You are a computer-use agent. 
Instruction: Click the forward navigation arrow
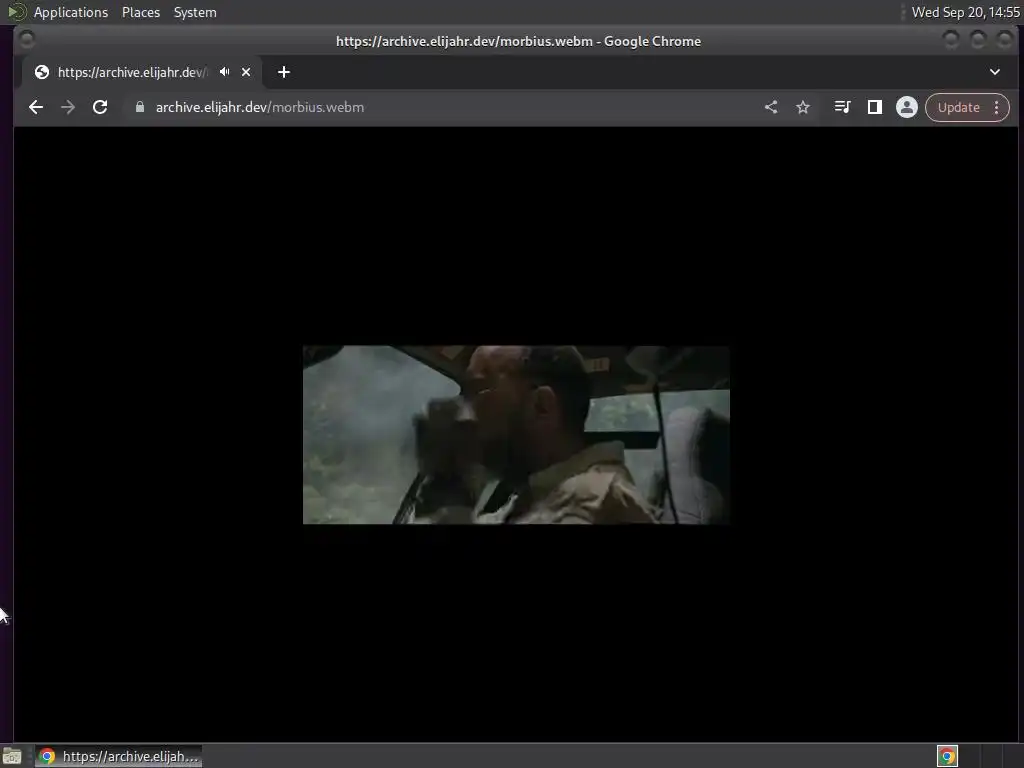tap(68, 107)
